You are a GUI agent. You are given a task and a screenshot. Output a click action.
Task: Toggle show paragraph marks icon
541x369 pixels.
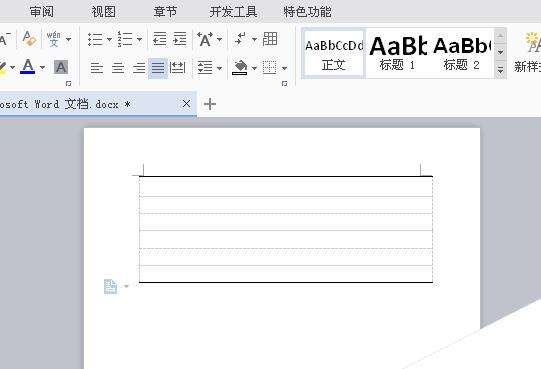click(x=240, y=39)
